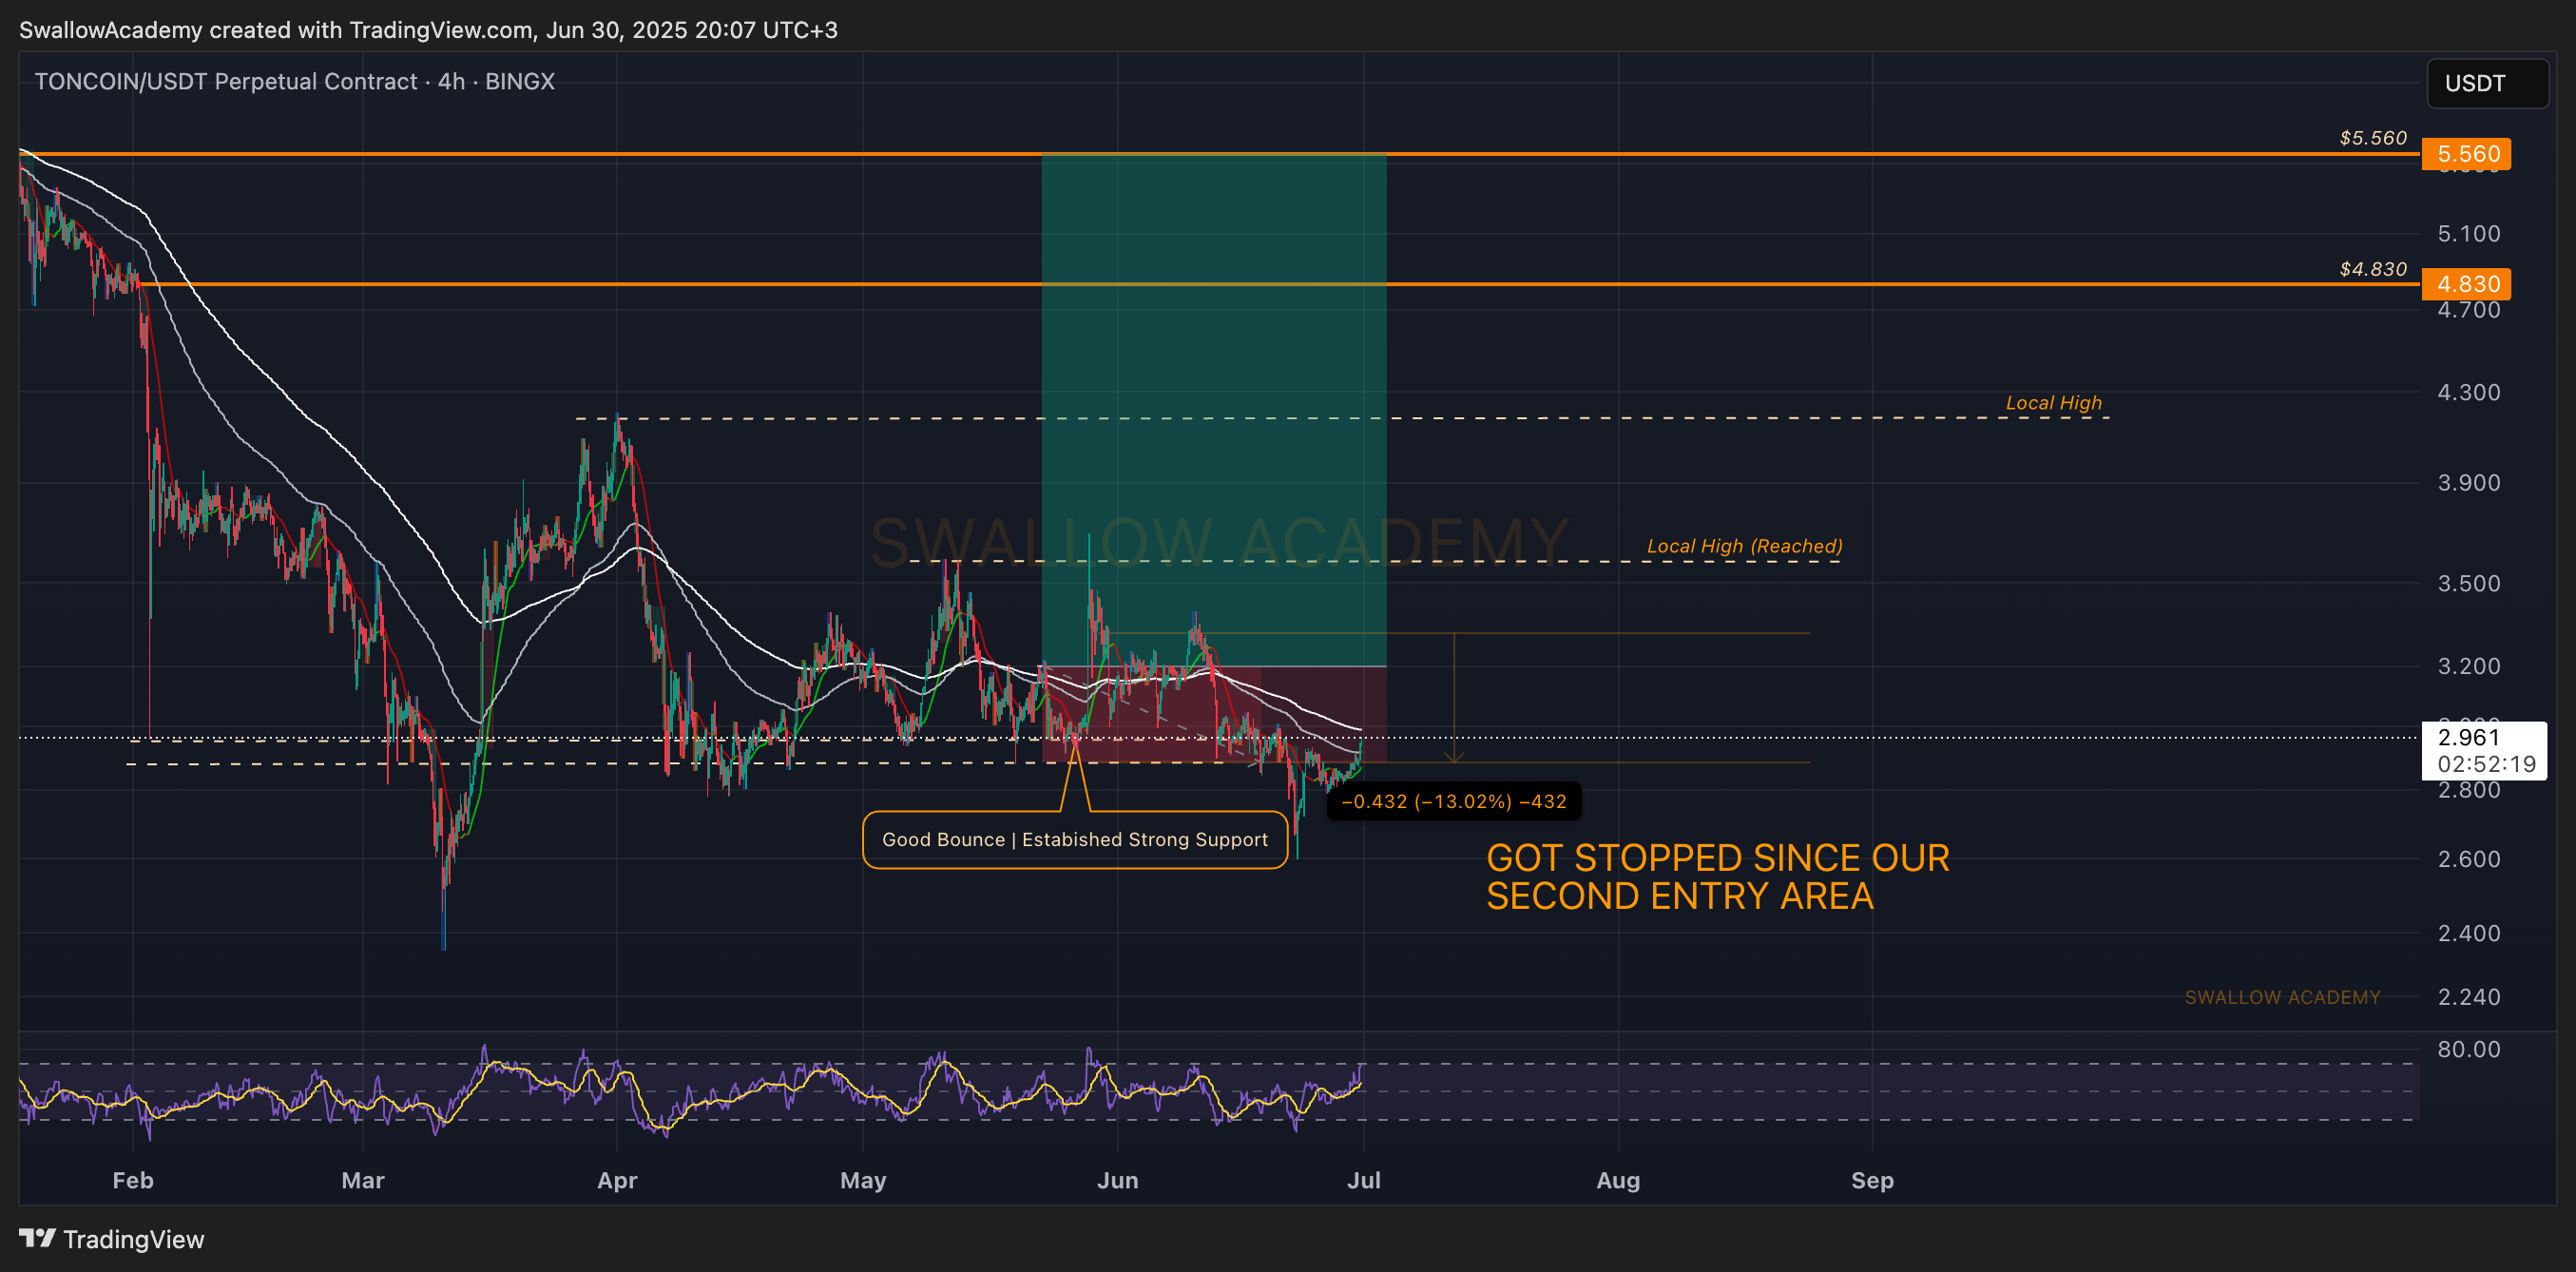Click the Sep date on time axis
The height and width of the screenshot is (1272, 2576).
pyautogui.click(x=1872, y=1180)
